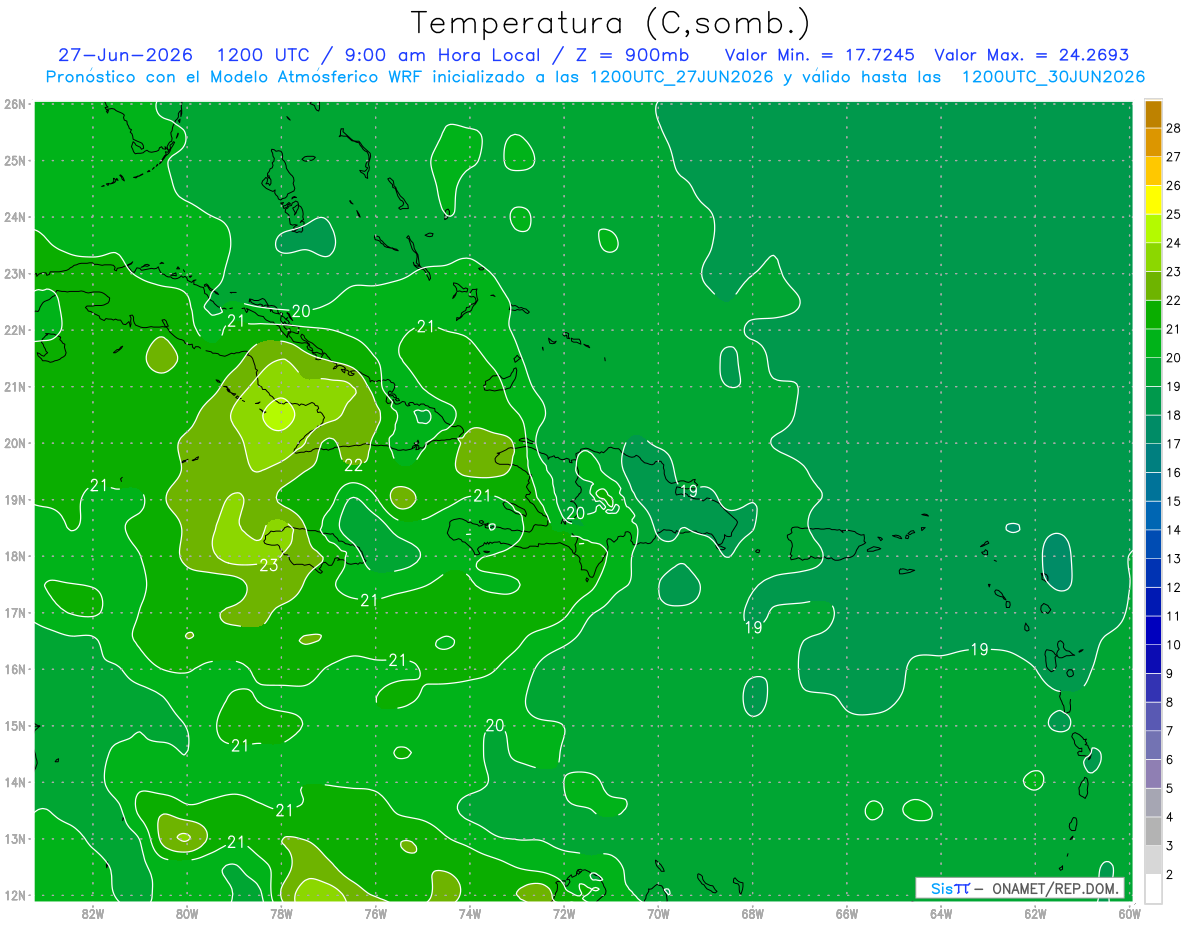1200x927 pixels.
Task: Click the longitude axis label "60W"
Action: (x=1129, y=912)
